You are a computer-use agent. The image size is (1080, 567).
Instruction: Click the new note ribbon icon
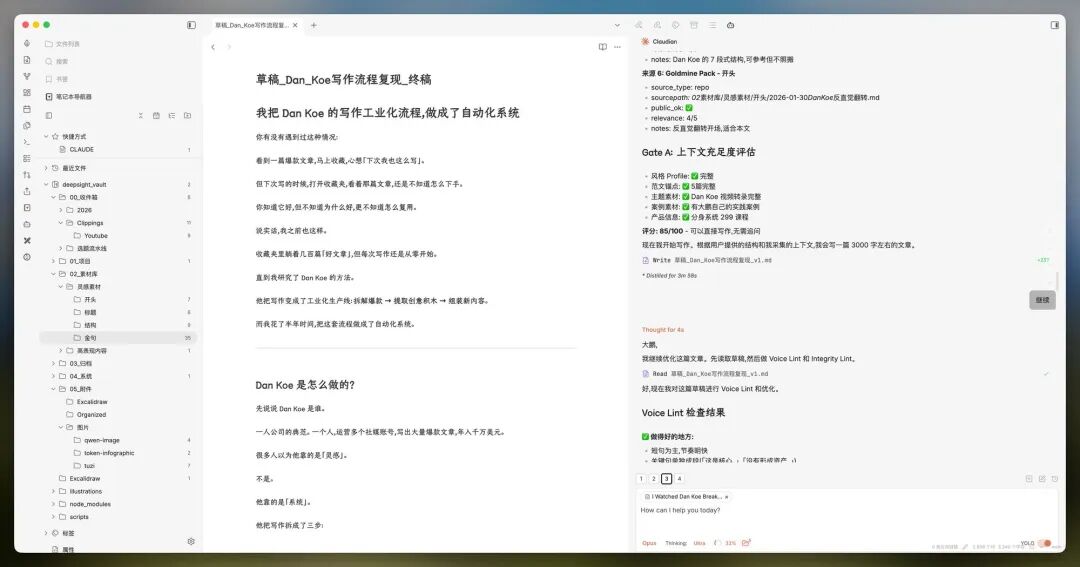coord(27,60)
